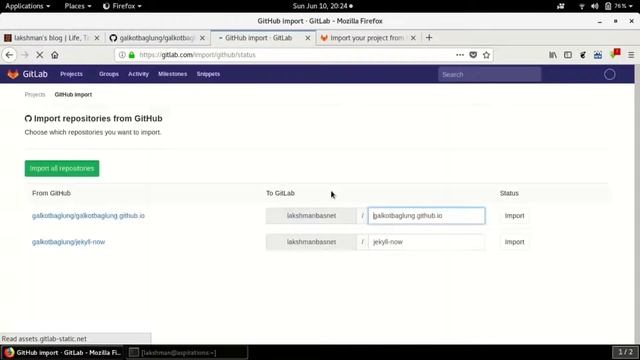Open Projects in GitLab navbar
This screenshot has width=640, height=360.
pos(71,74)
